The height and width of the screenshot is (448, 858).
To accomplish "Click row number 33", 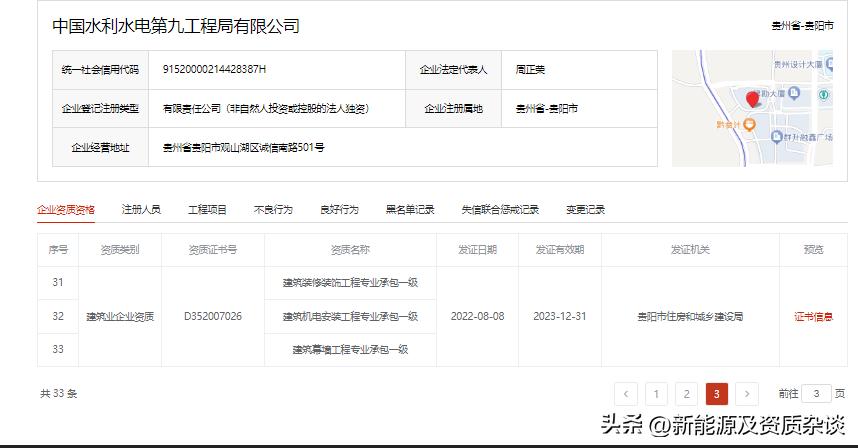I will 58,350.
